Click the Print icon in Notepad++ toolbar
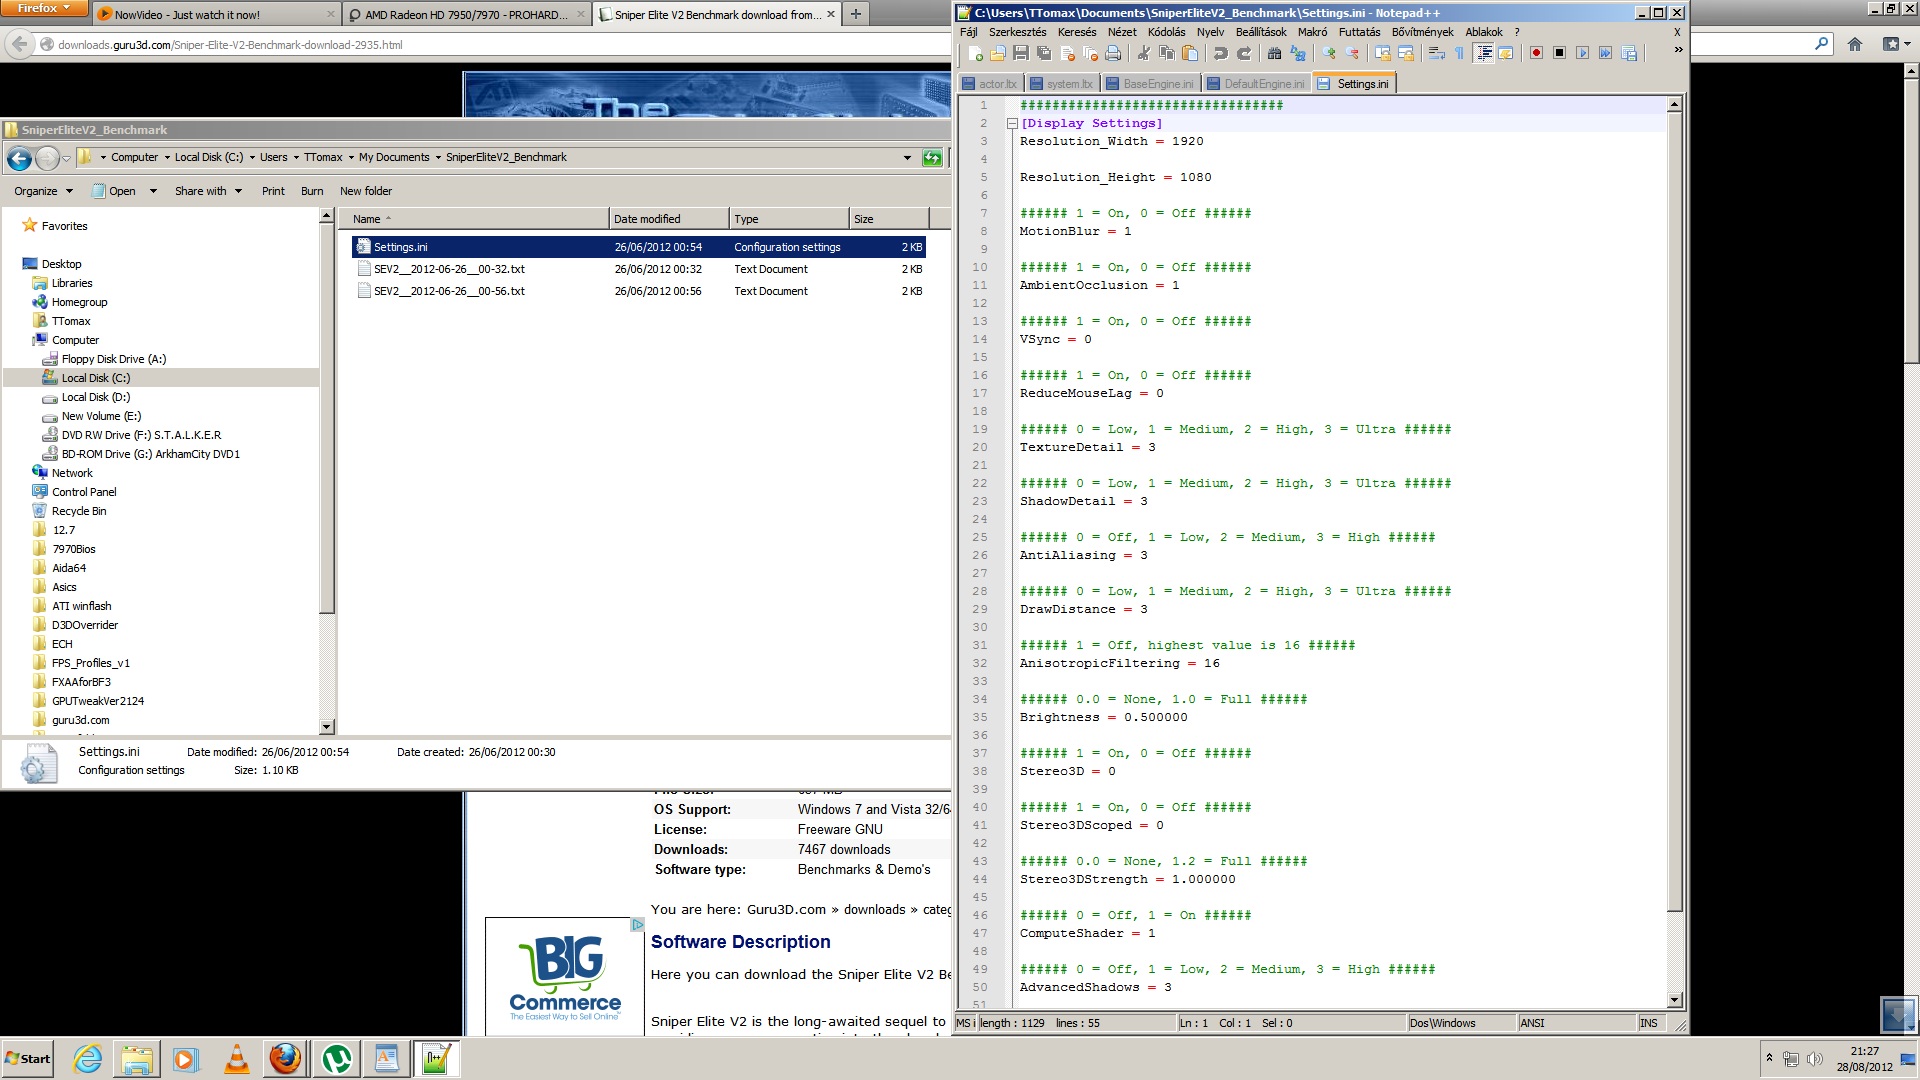1920x1080 pixels. 1113,53
